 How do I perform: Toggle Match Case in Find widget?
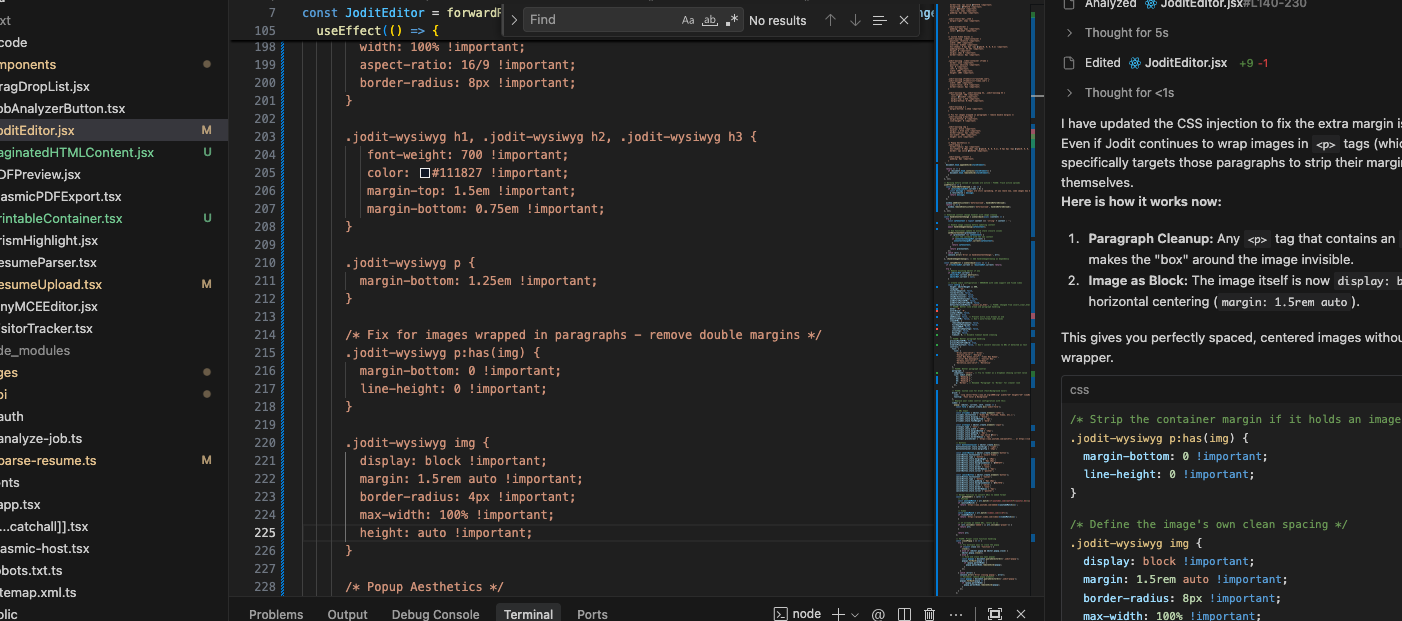click(688, 20)
